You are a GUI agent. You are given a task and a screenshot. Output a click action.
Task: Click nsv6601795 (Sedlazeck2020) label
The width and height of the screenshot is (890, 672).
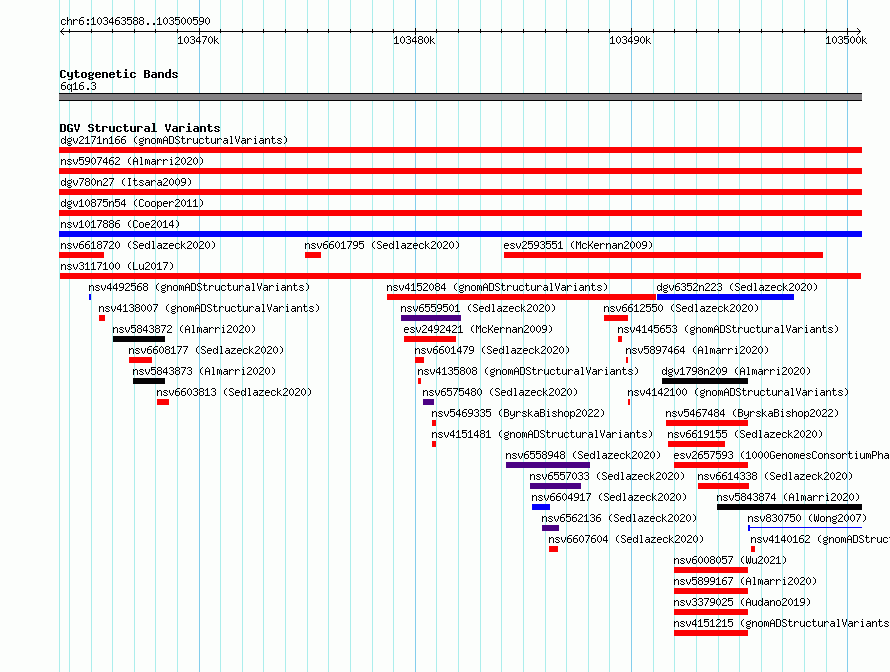pyautogui.click(x=382, y=245)
